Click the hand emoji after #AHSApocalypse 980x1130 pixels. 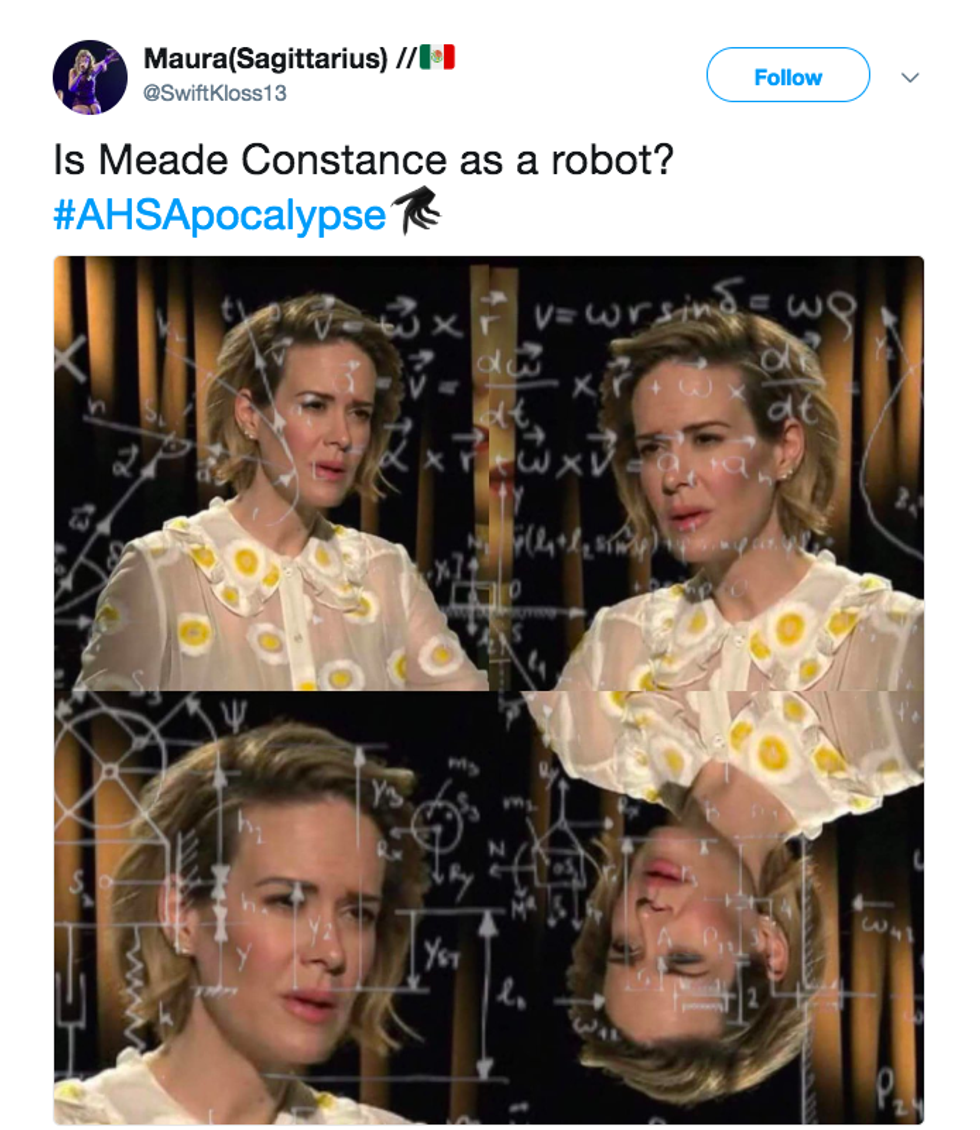tap(416, 210)
